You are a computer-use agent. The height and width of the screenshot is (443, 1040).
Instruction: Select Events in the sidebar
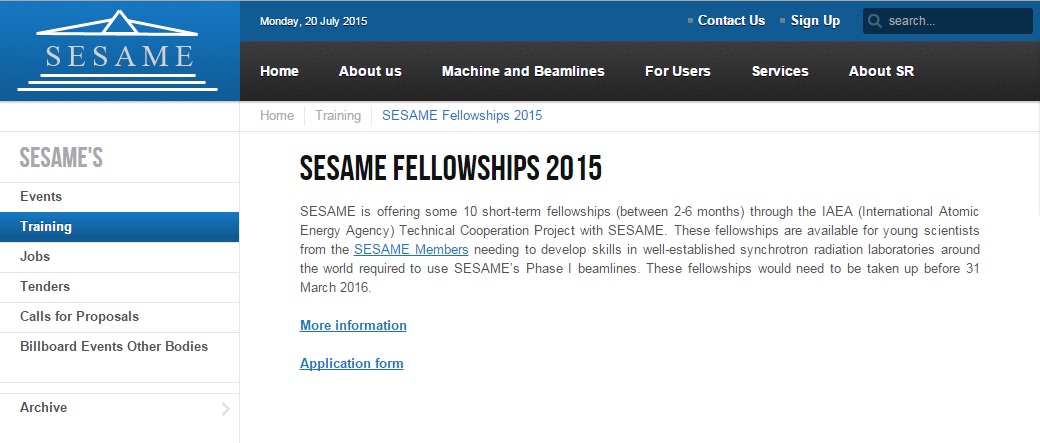119,197
